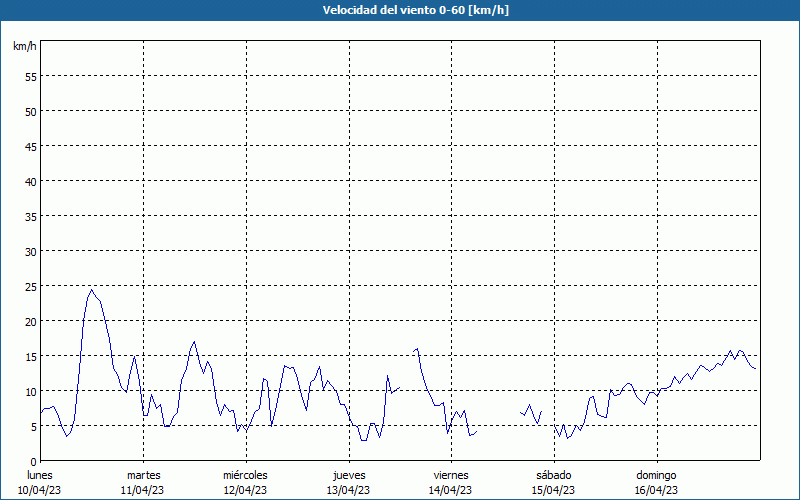Viewport: 800px width, 500px height.
Task: Select the date label 12/04/23
Action: [x=245, y=490]
